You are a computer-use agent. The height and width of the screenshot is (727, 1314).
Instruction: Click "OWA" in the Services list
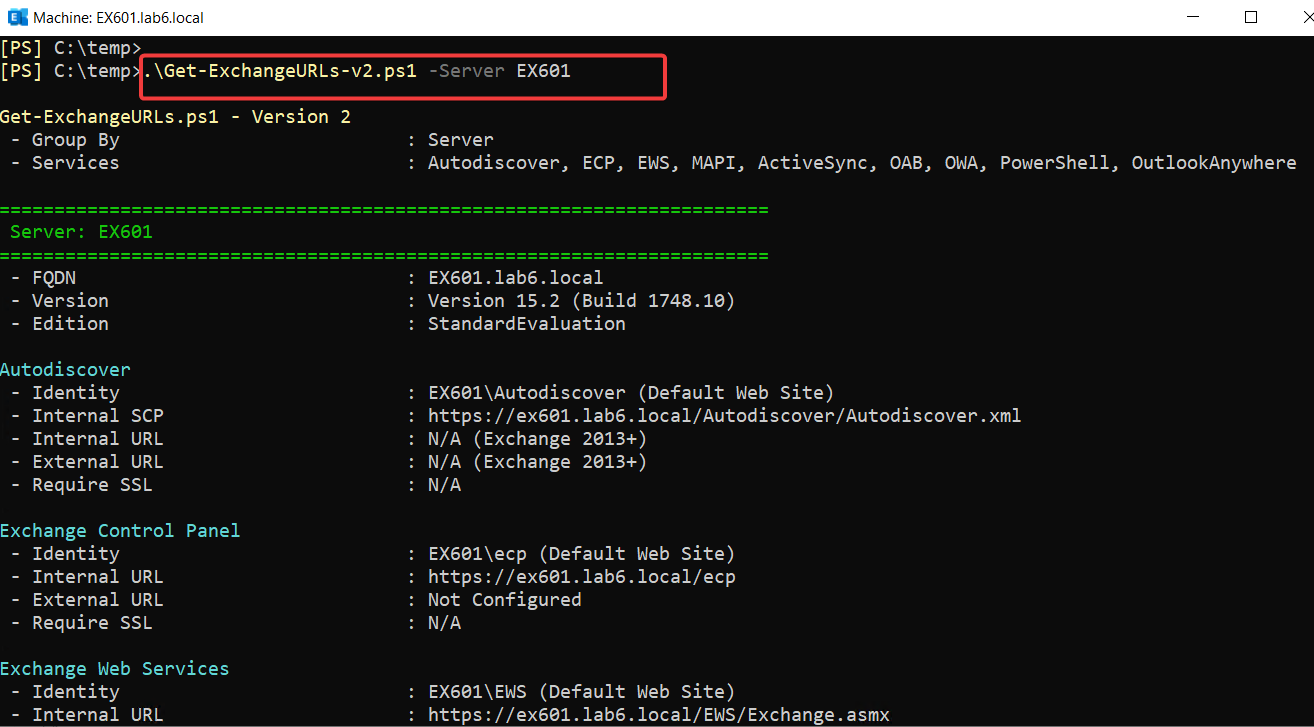tap(961, 163)
